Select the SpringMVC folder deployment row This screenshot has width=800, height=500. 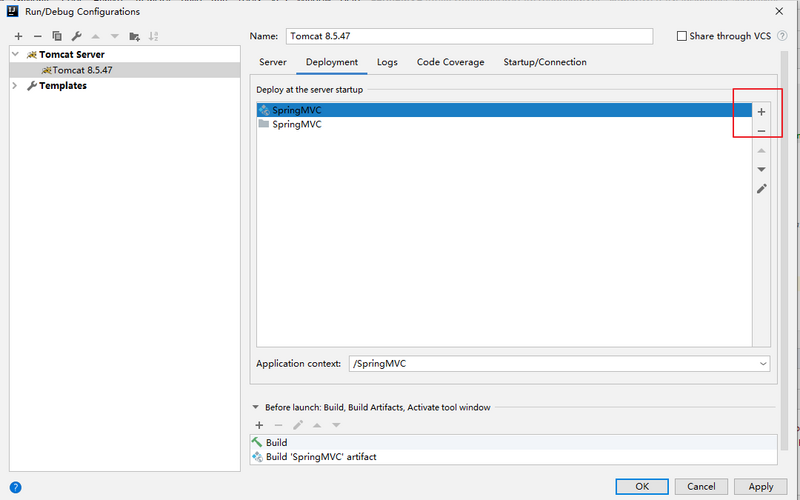504,124
